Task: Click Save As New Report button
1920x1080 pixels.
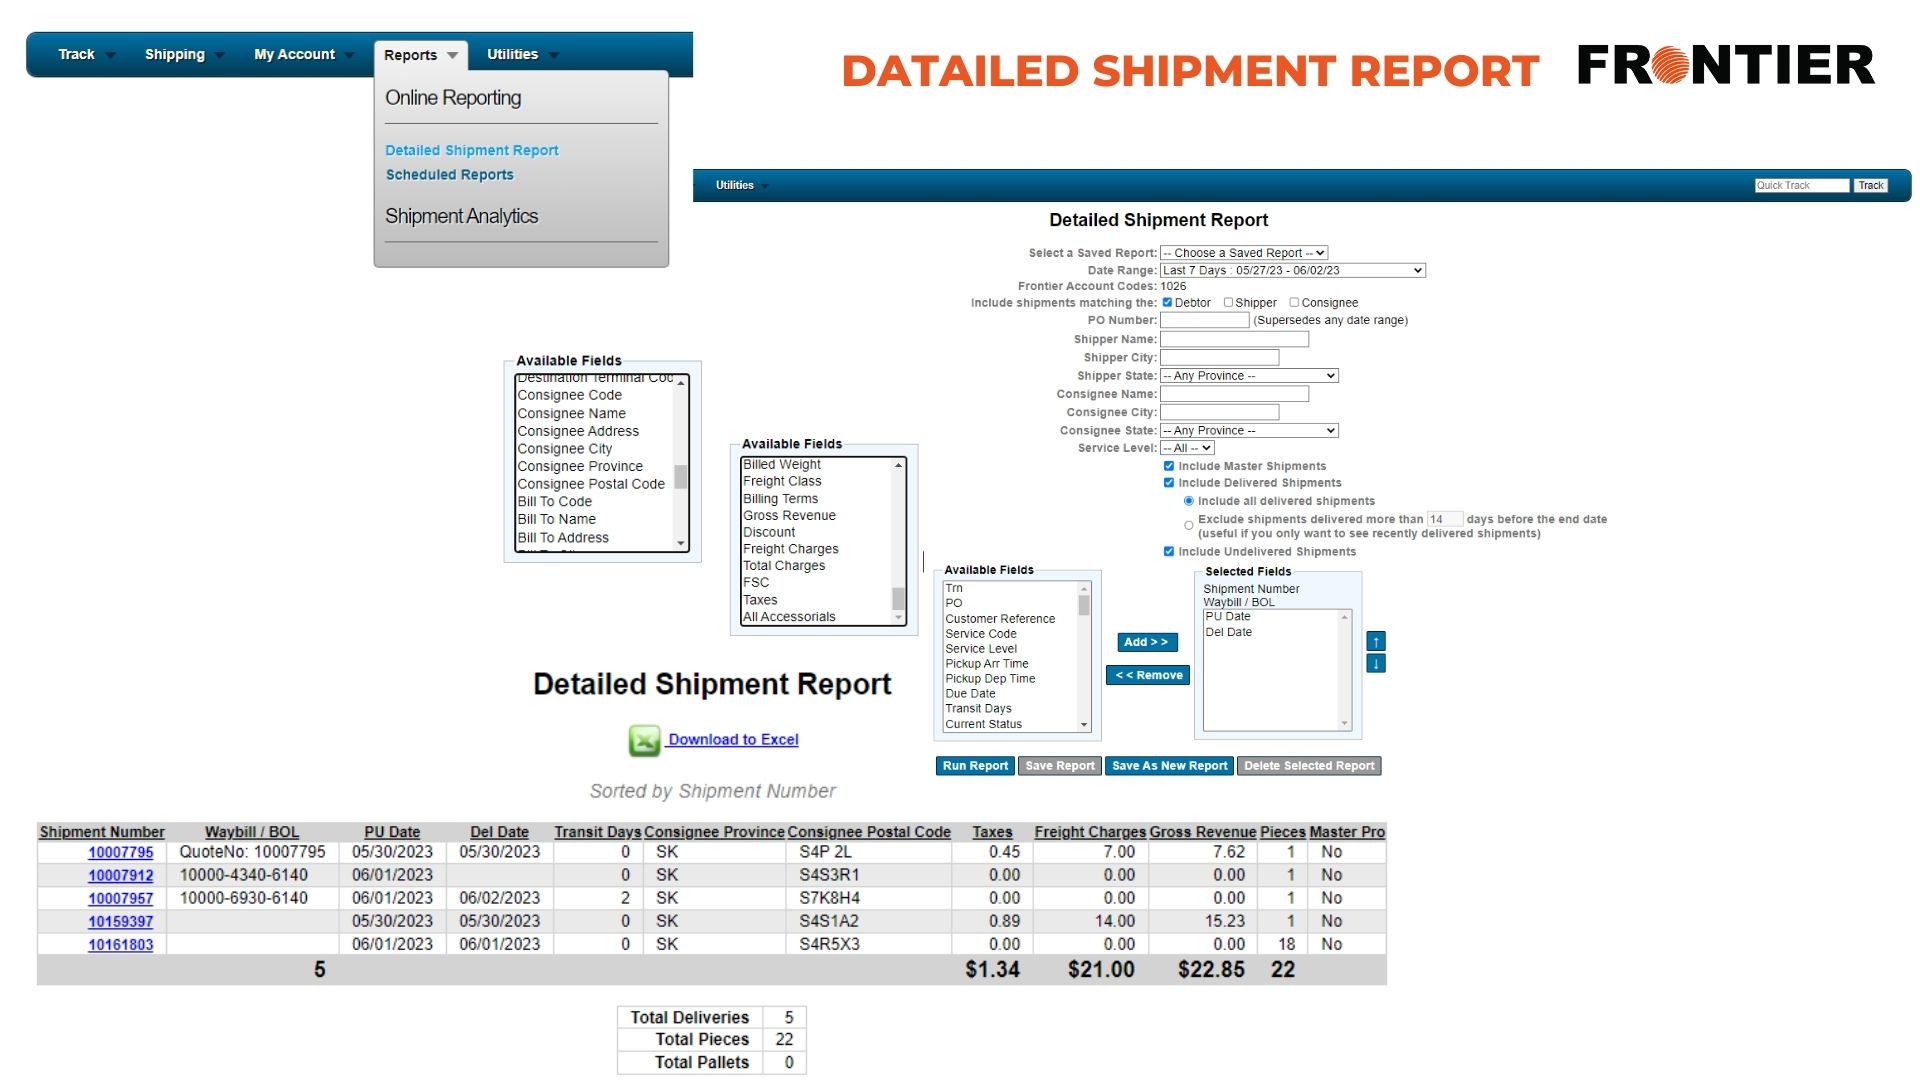Action: pyautogui.click(x=1169, y=766)
